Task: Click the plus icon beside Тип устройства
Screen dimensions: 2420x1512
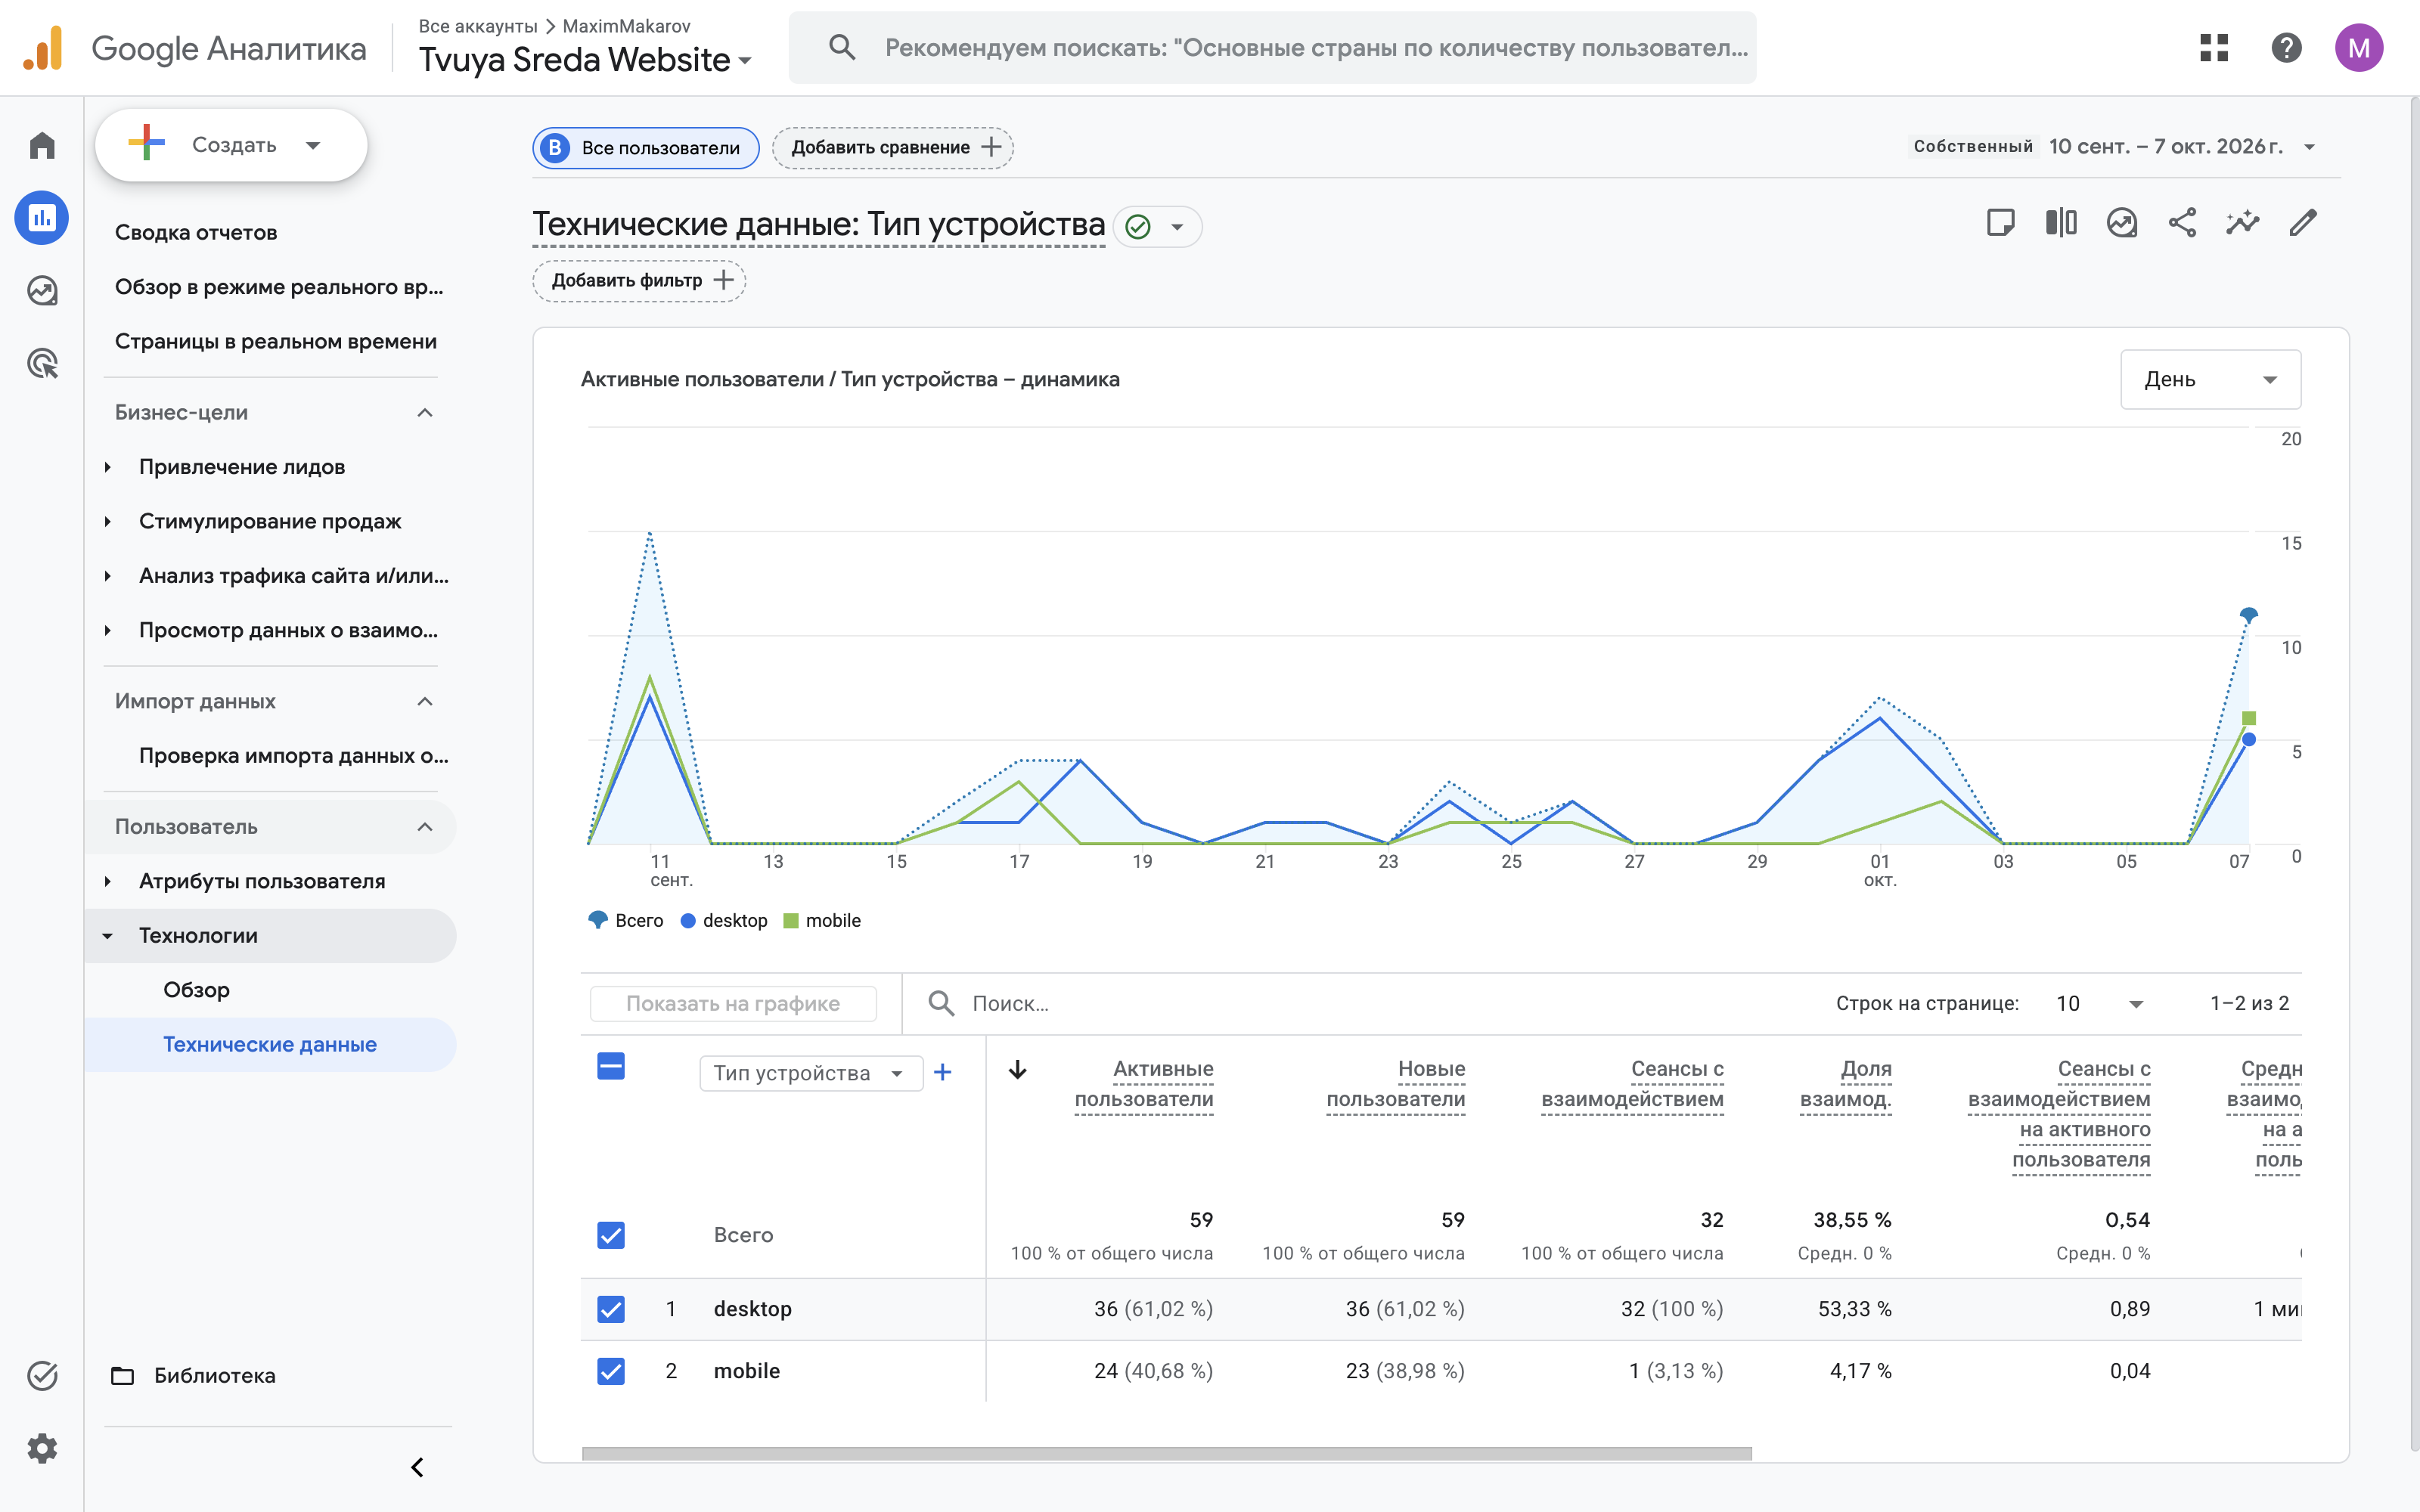Action: [942, 1072]
